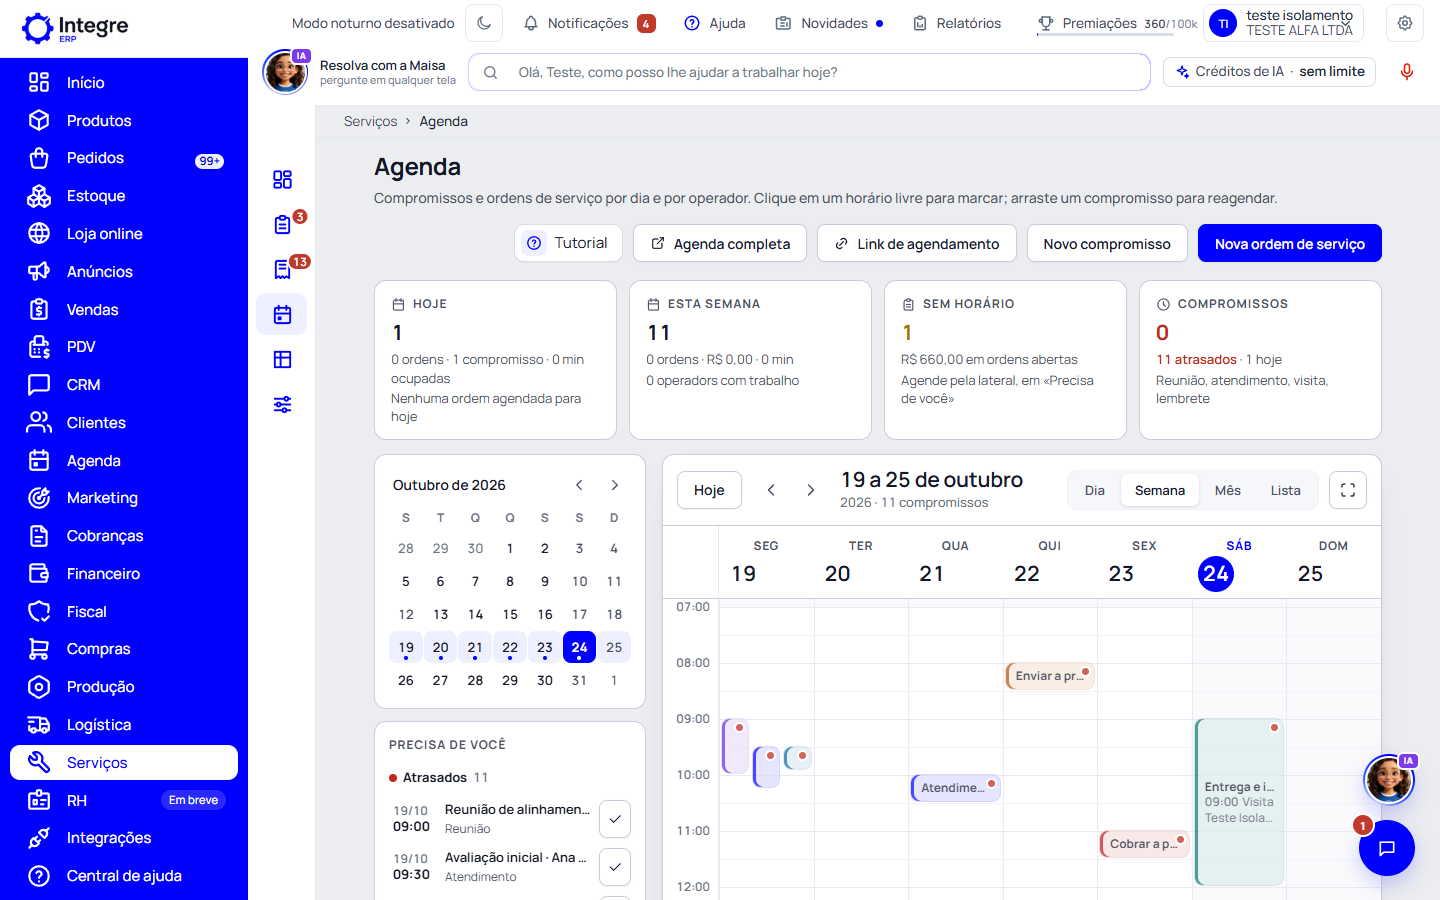1440x900 pixels.
Task: Go to previous month in mini calendar
Action: coord(579,485)
